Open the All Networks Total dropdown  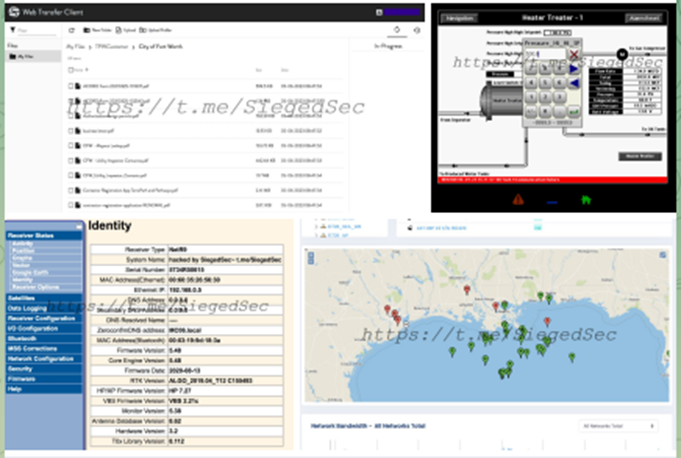(x=619, y=426)
